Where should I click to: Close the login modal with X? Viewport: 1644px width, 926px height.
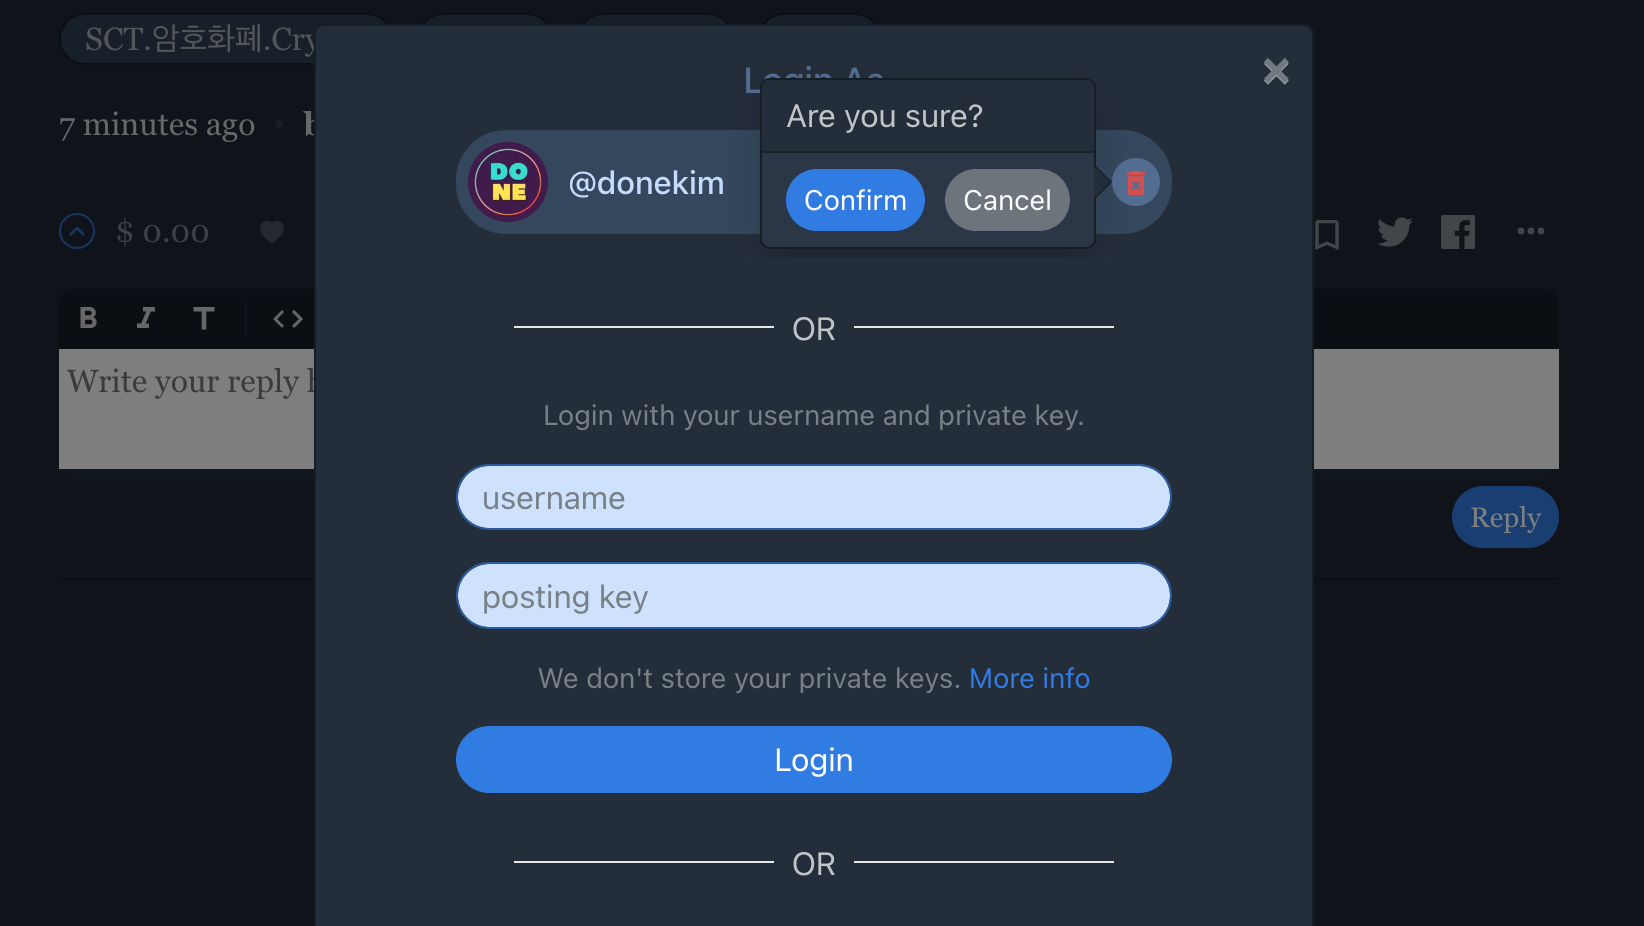click(1275, 71)
